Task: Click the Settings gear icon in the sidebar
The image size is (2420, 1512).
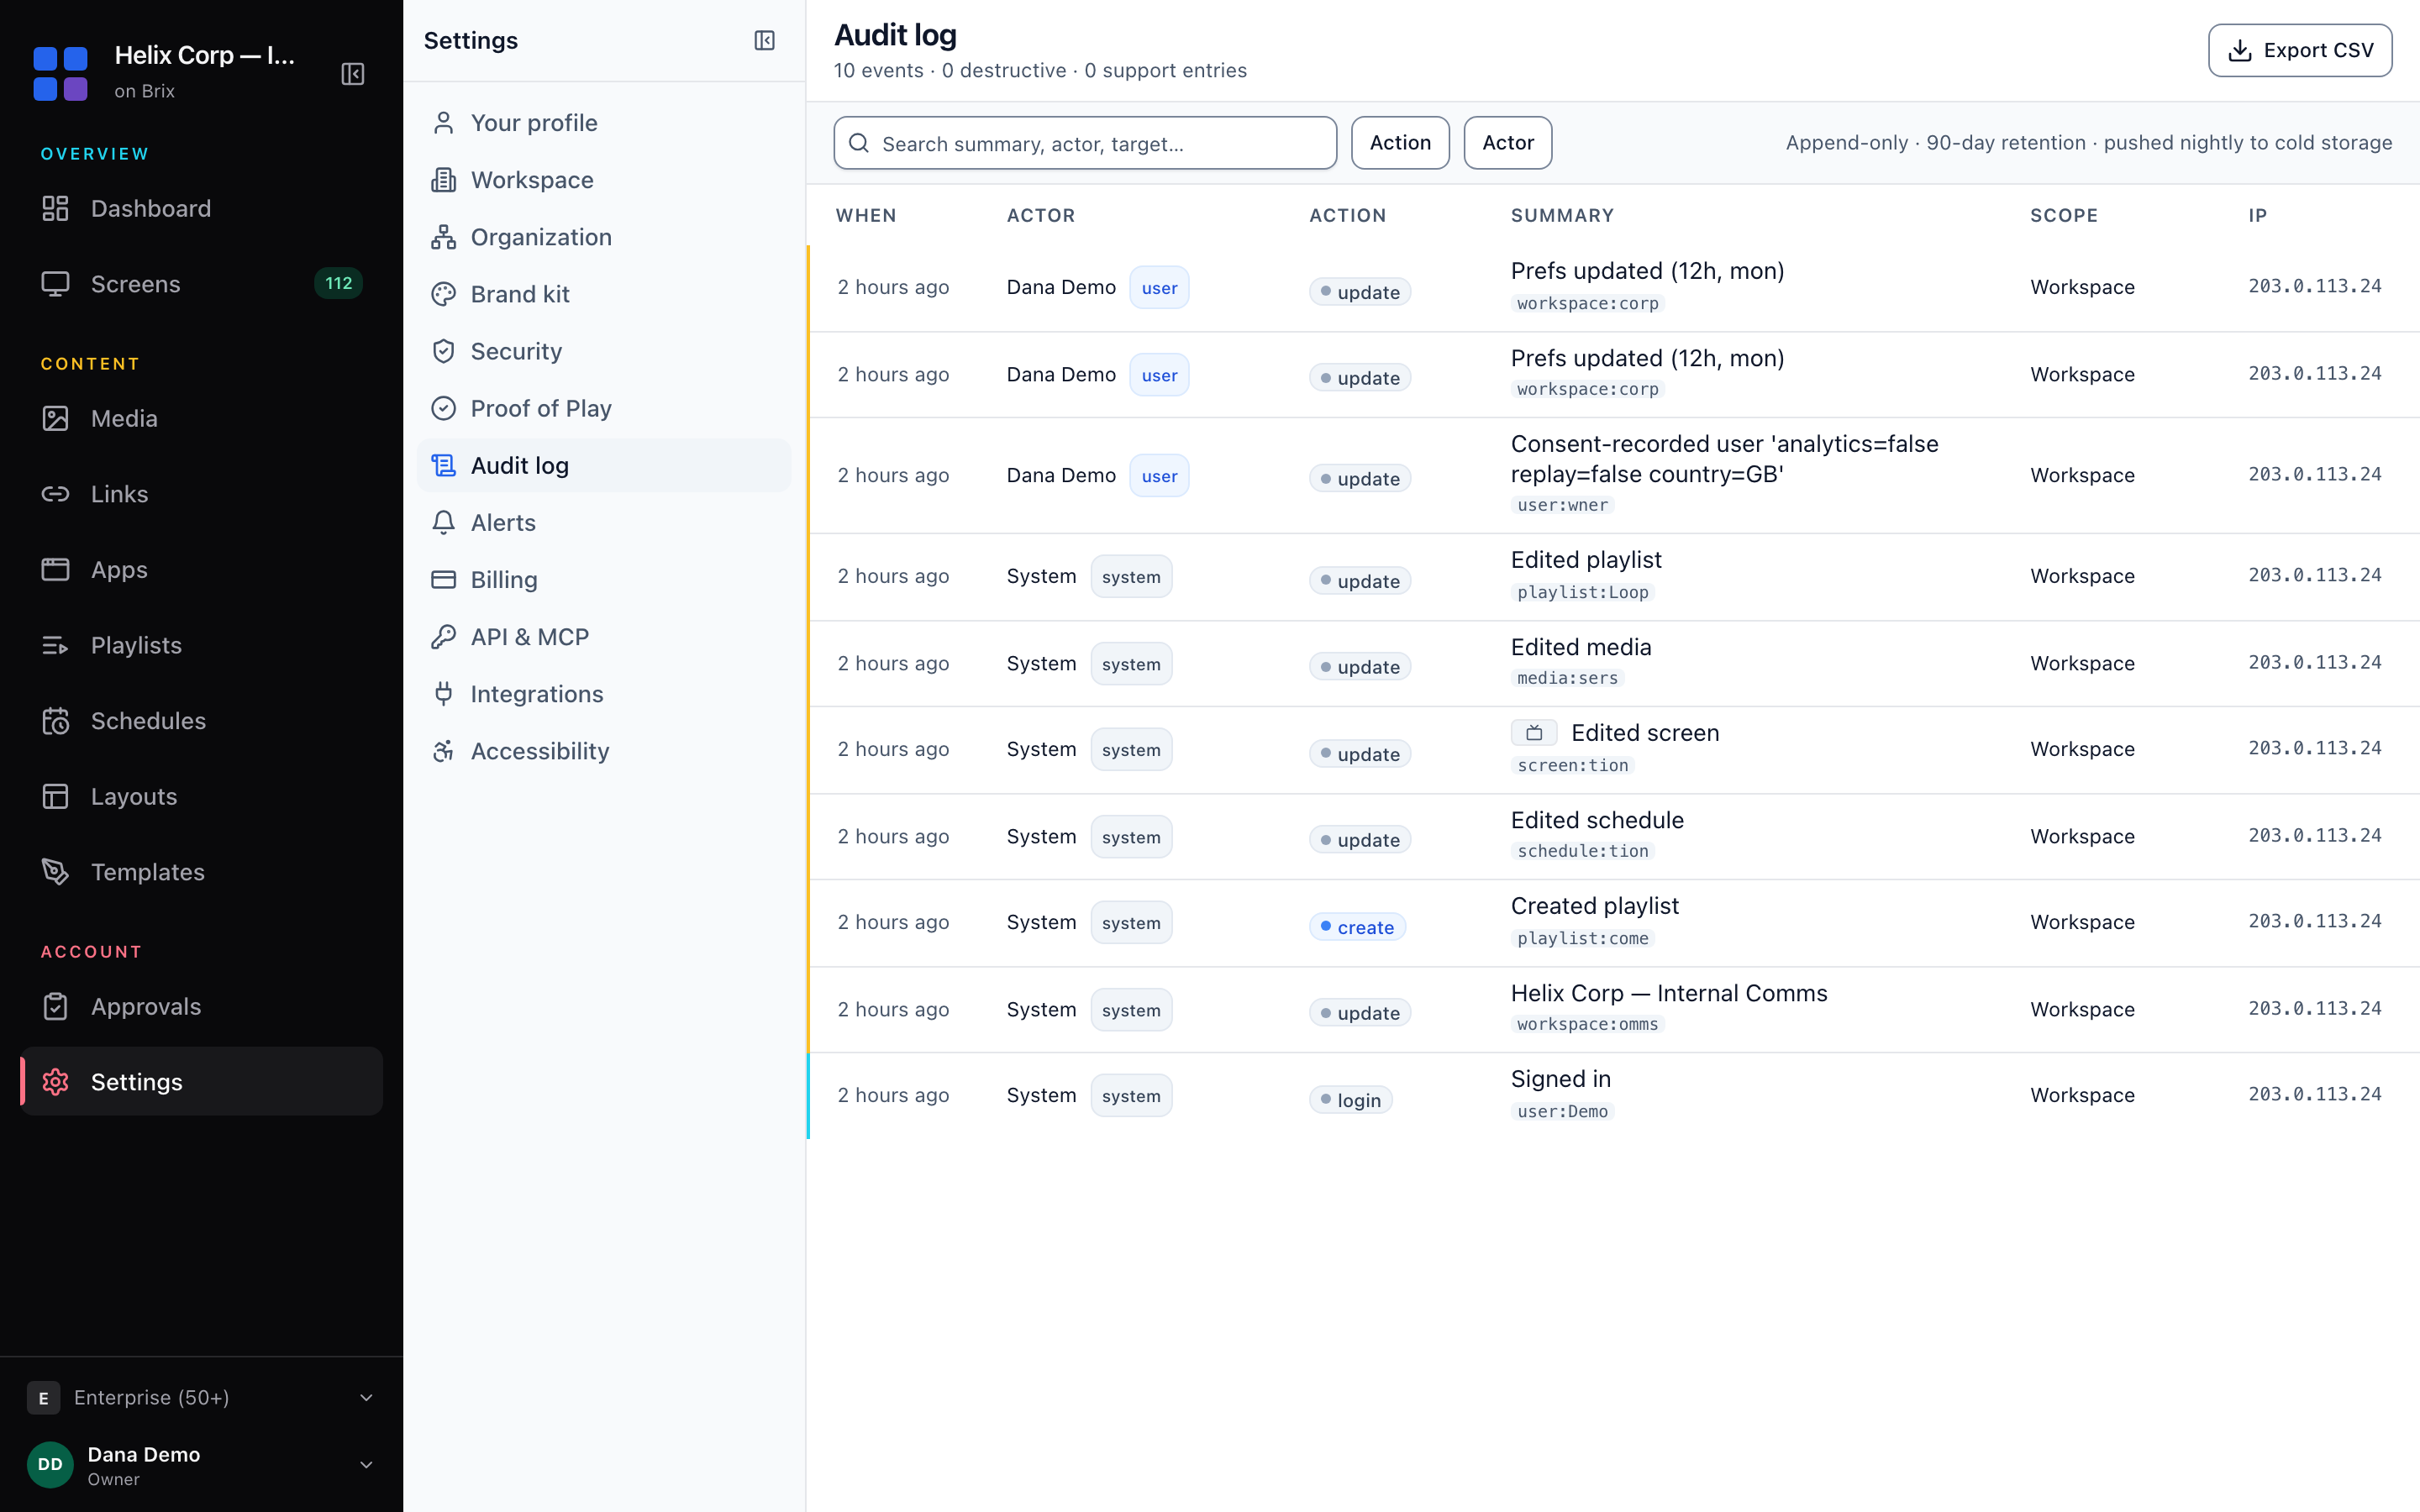Action: coord(55,1082)
